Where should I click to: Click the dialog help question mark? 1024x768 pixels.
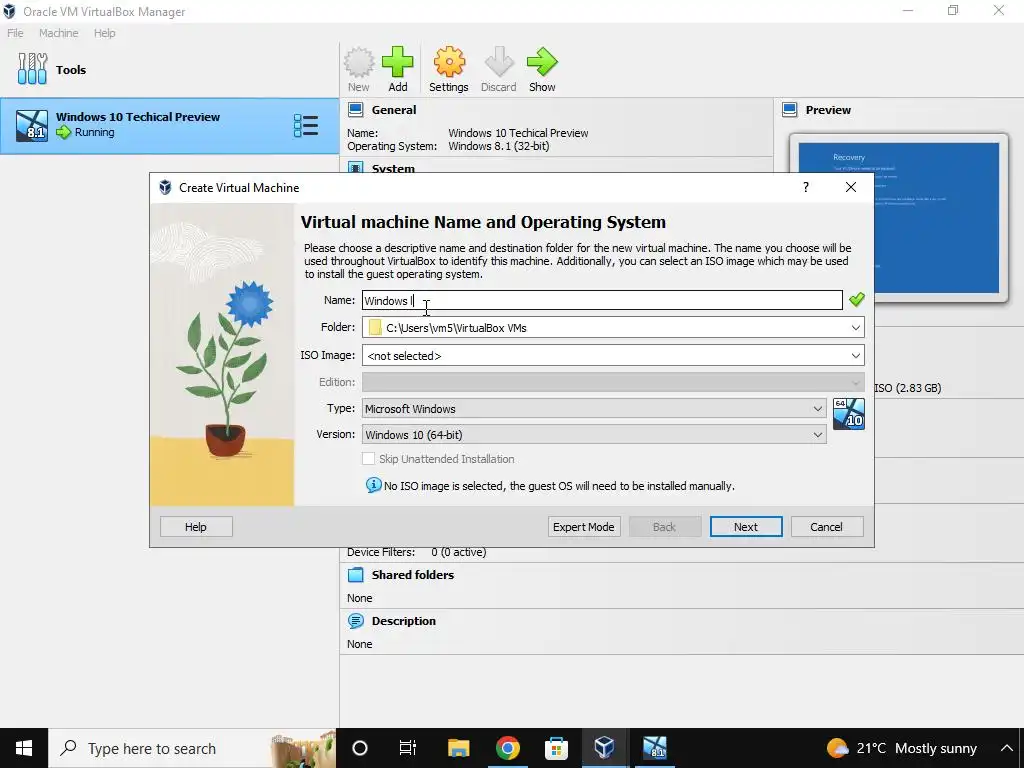tap(806, 187)
